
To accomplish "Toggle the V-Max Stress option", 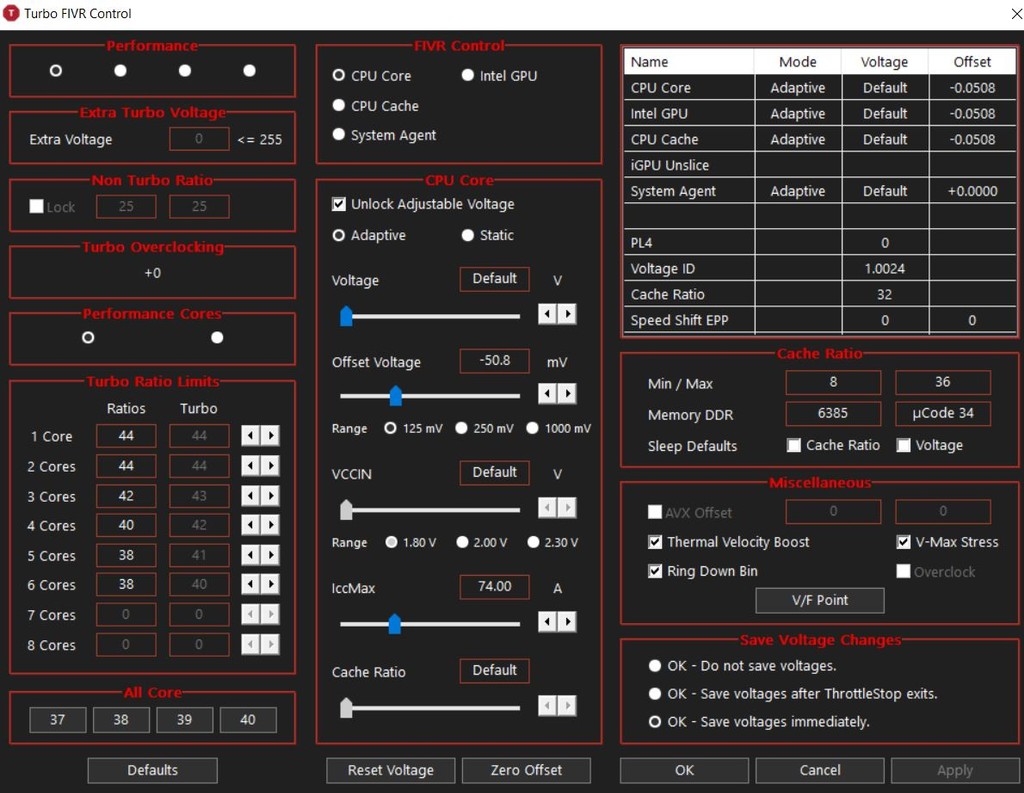I will (x=902, y=542).
